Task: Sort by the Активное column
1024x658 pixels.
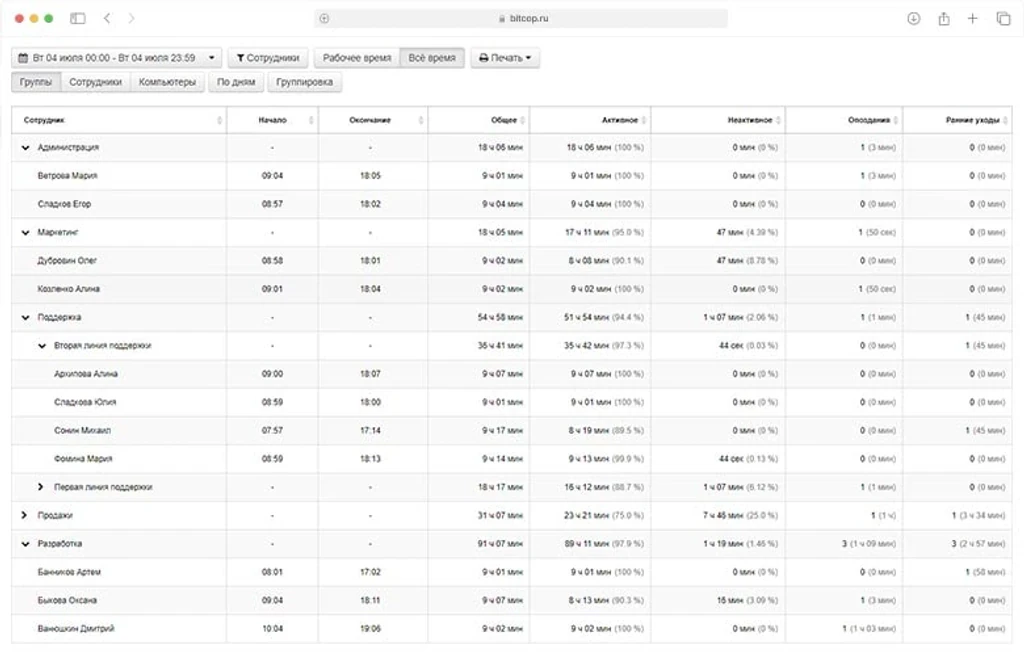Action: [590, 120]
